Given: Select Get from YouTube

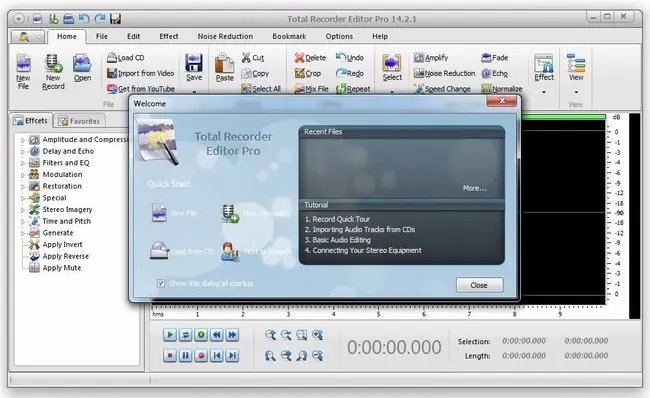Looking at the screenshot, I should click(x=141, y=89).
